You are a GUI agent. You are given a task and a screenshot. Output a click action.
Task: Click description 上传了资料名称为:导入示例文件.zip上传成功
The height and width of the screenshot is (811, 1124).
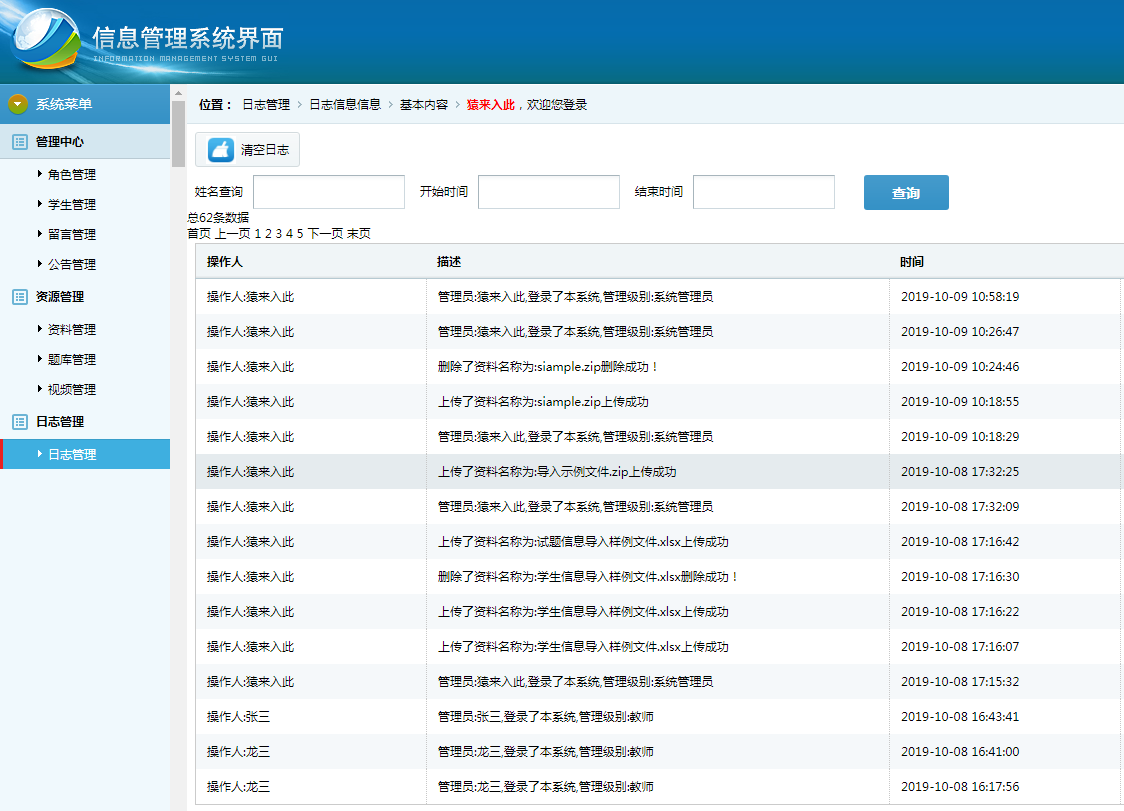pos(557,472)
